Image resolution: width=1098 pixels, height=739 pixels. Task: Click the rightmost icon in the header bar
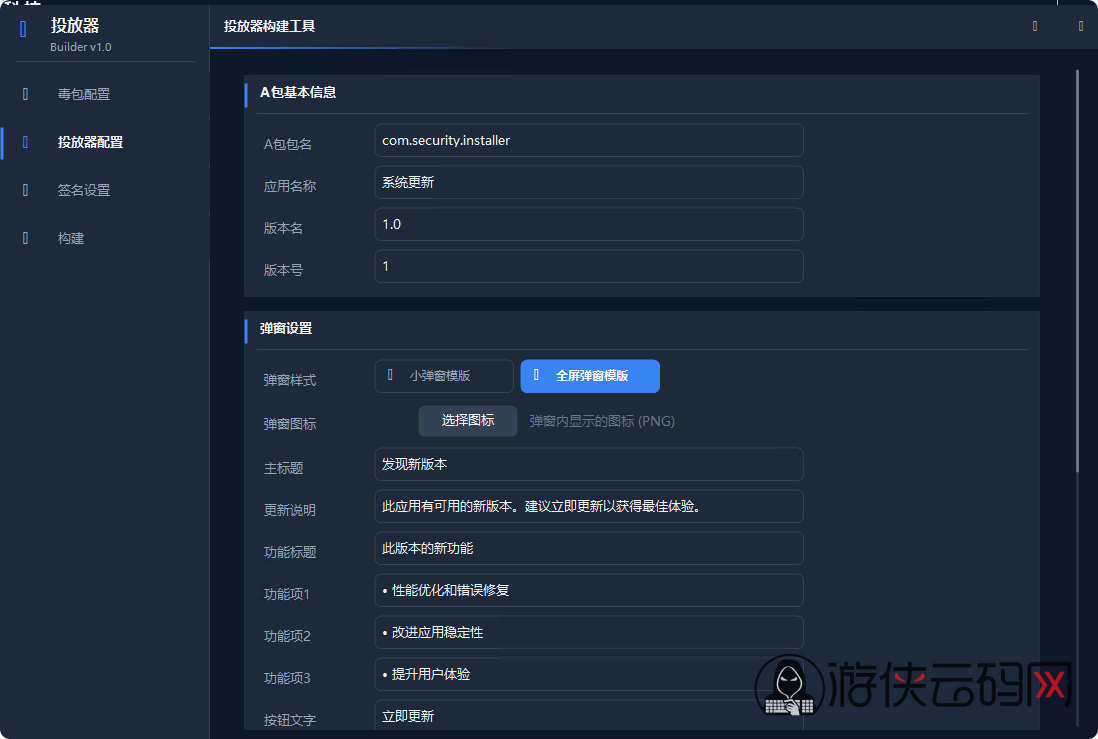click(1080, 26)
